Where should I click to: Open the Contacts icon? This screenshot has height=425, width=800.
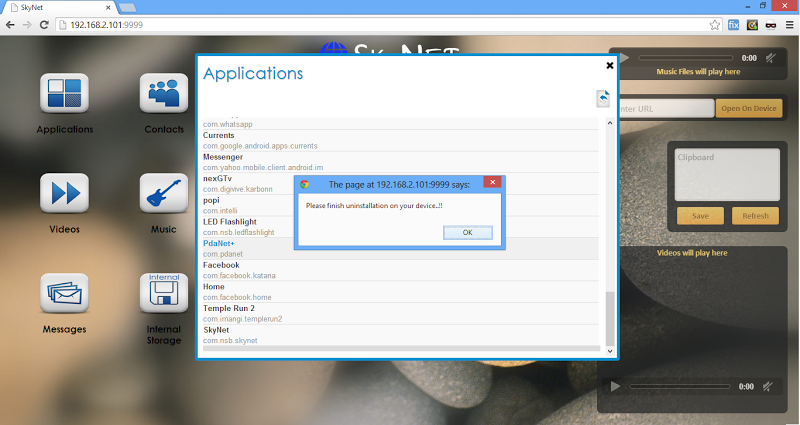164,93
